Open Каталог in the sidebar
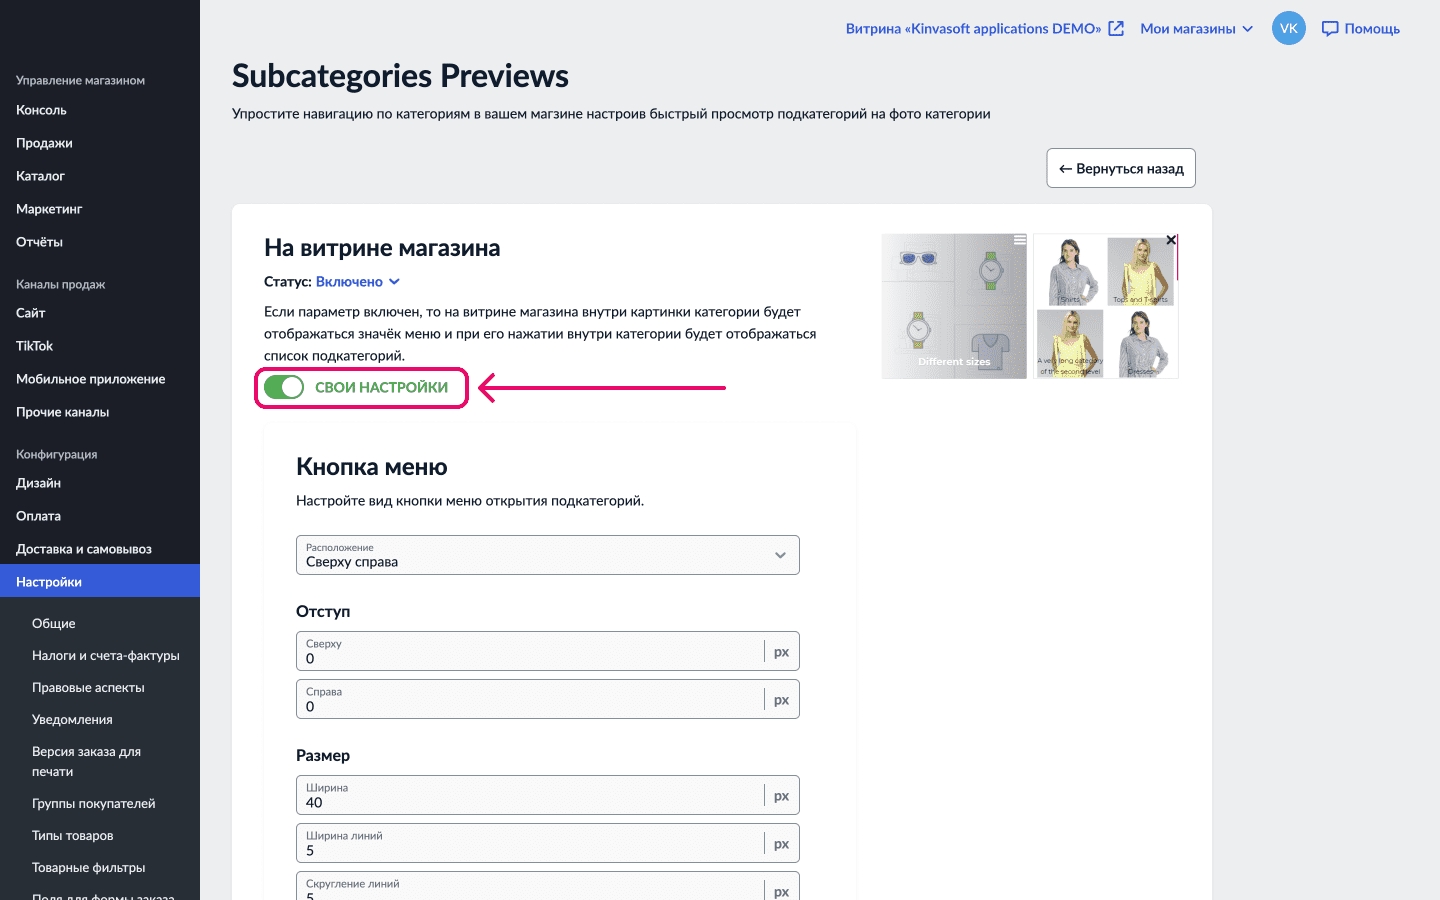The width and height of the screenshot is (1440, 900). point(41,176)
